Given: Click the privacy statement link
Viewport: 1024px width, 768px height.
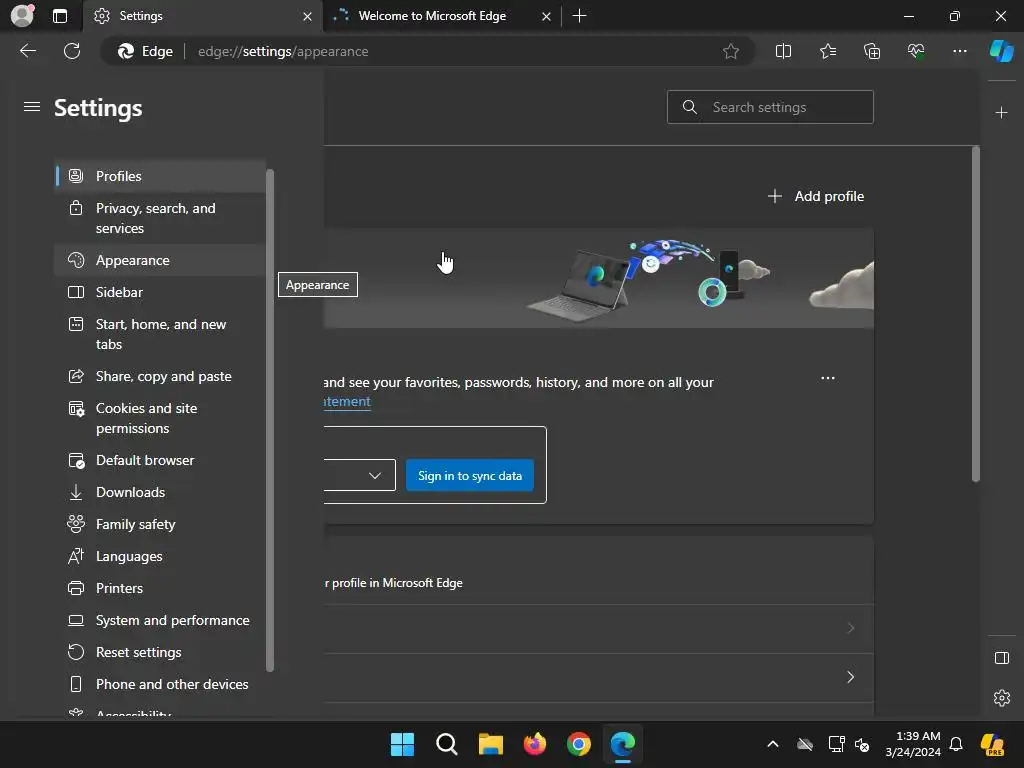Looking at the screenshot, I should coord(347,402).
